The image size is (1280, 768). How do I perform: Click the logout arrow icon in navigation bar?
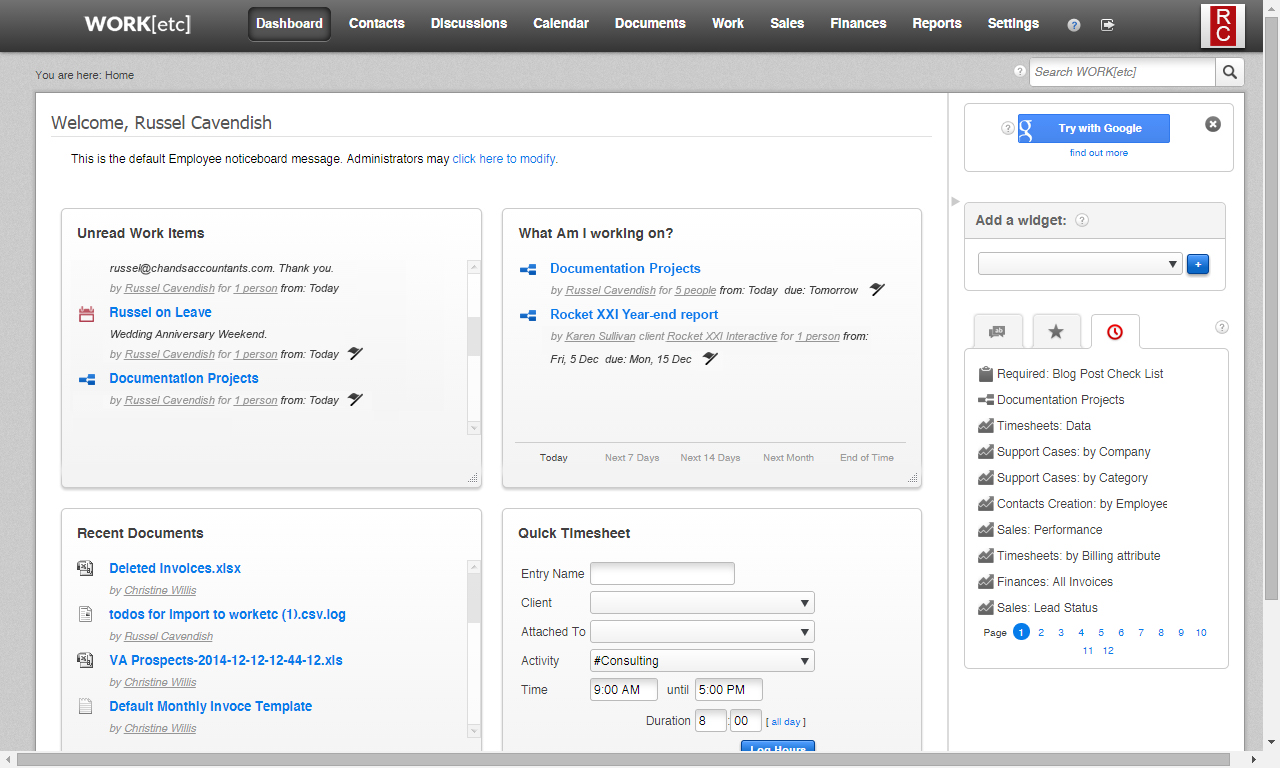[1107, 25]
